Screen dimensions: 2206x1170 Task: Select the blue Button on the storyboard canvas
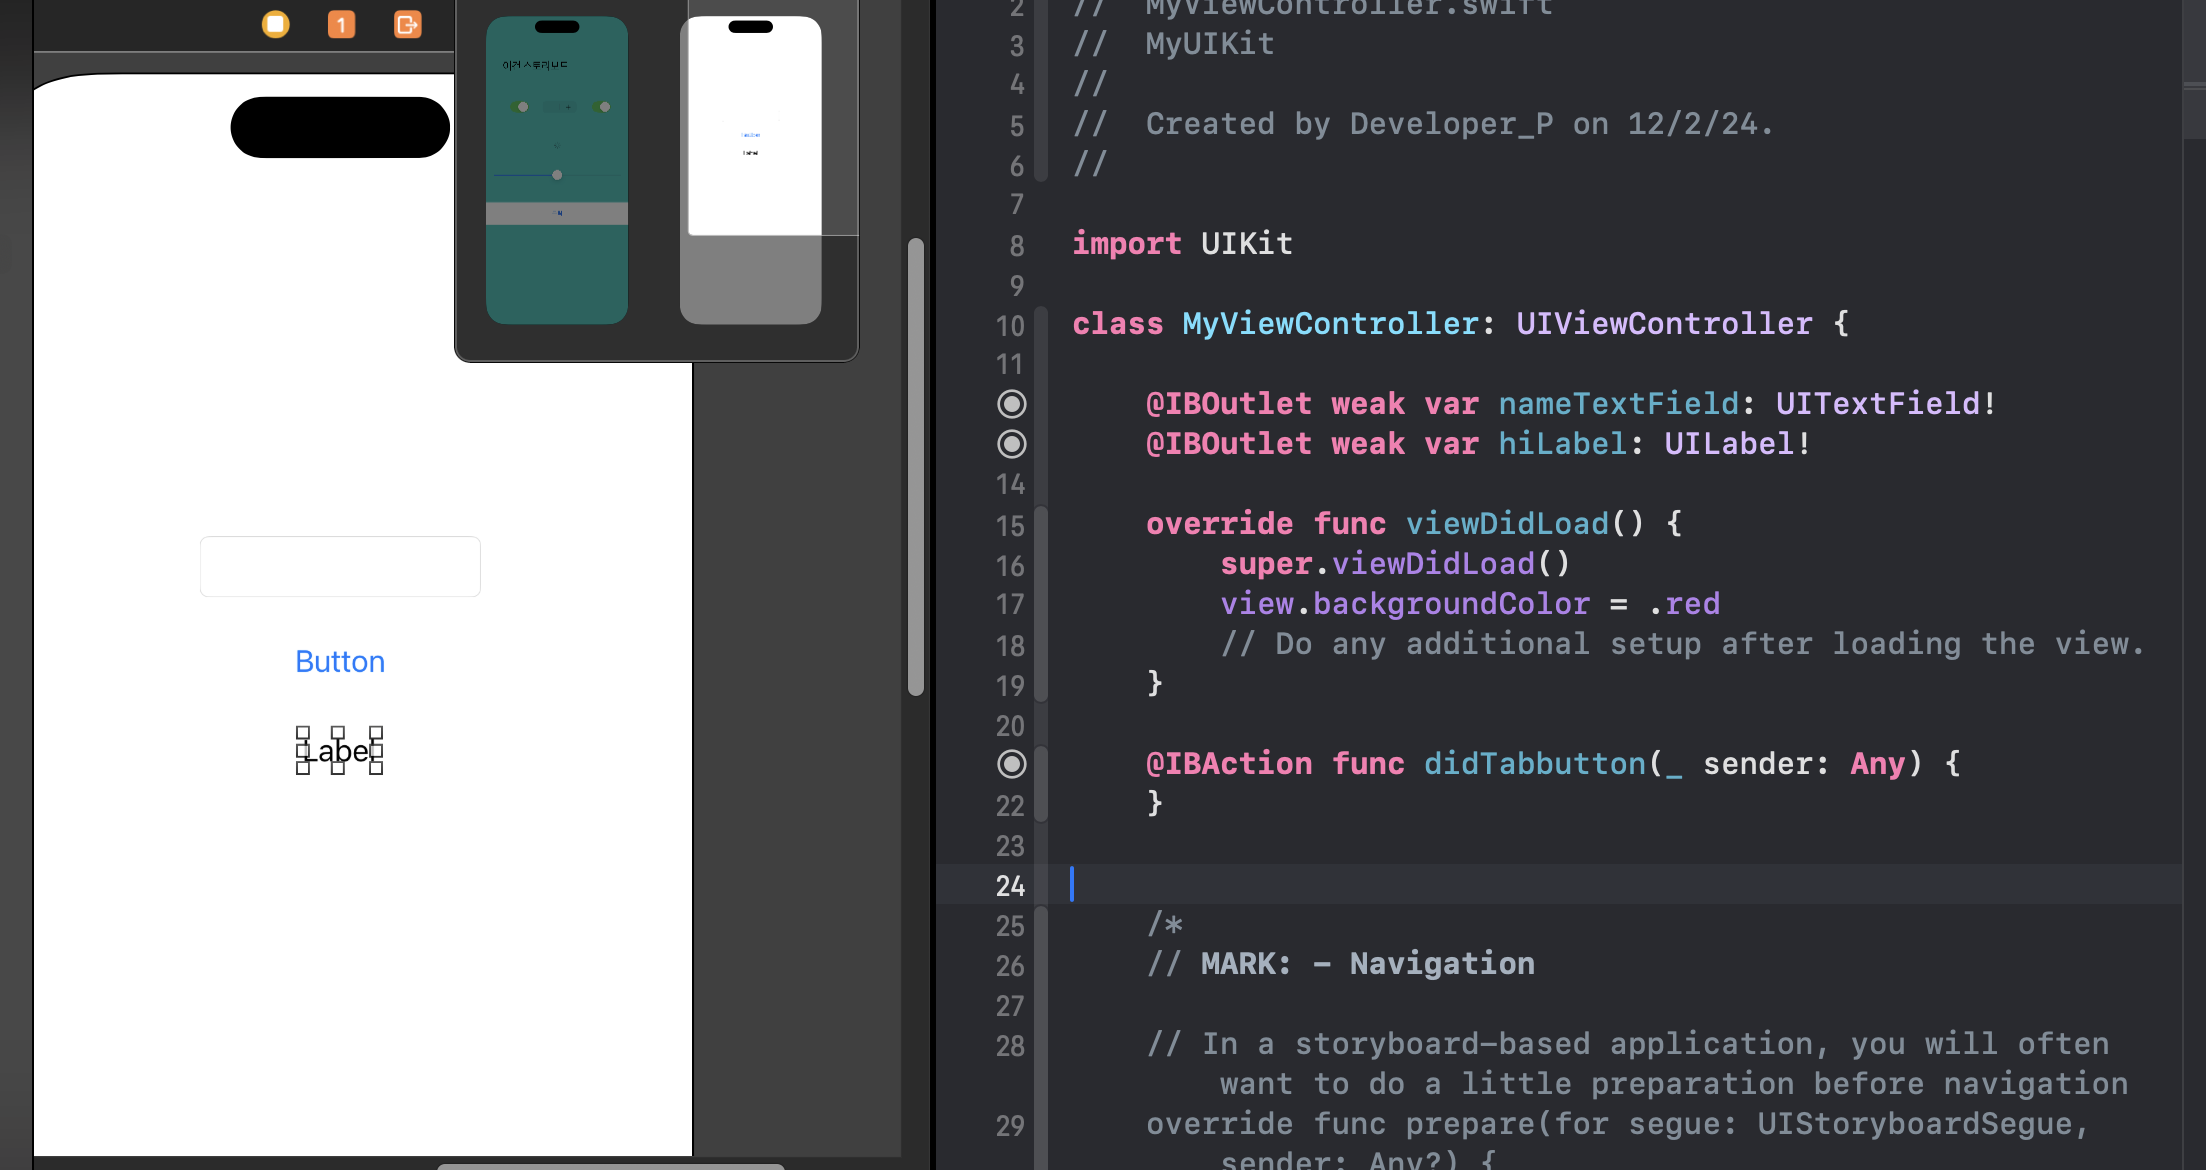[x=340, y=662]
